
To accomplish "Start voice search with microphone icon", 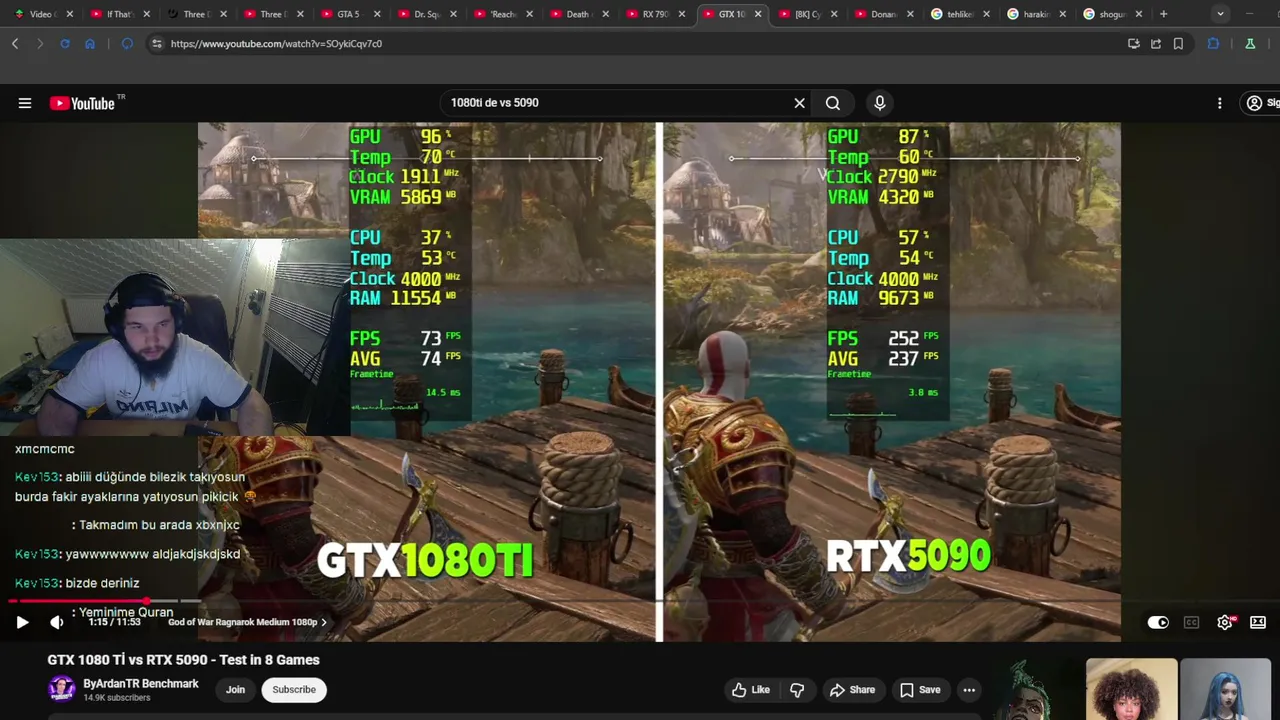I will click(x=880, y=103).
